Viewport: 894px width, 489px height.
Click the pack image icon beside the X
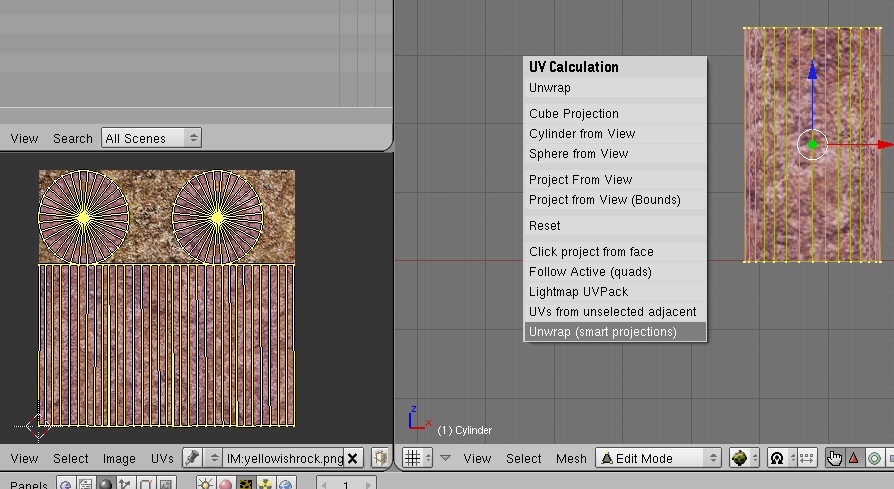pos(380,458)
